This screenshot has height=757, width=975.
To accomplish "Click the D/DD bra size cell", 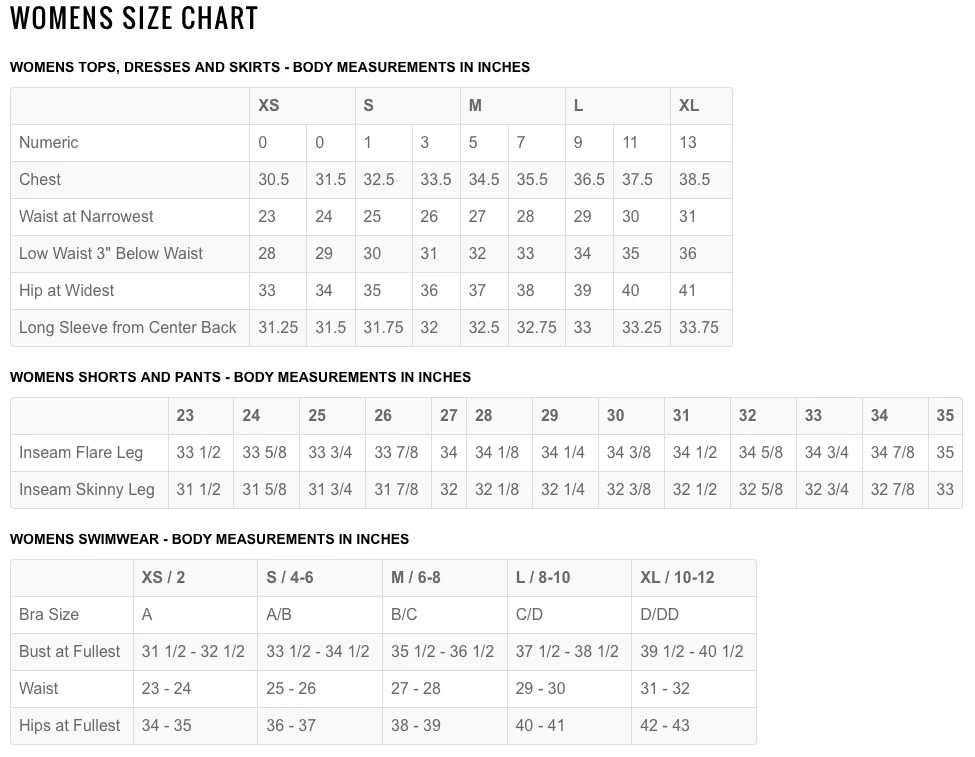I will tap(659, 615).
